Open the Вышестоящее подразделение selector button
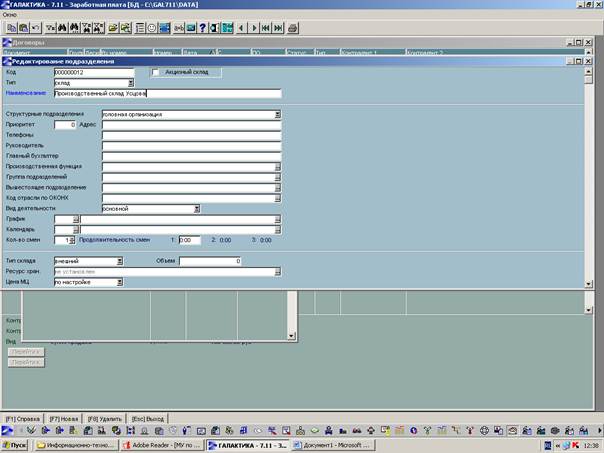 pyautogui.click(x=278, y=188)
